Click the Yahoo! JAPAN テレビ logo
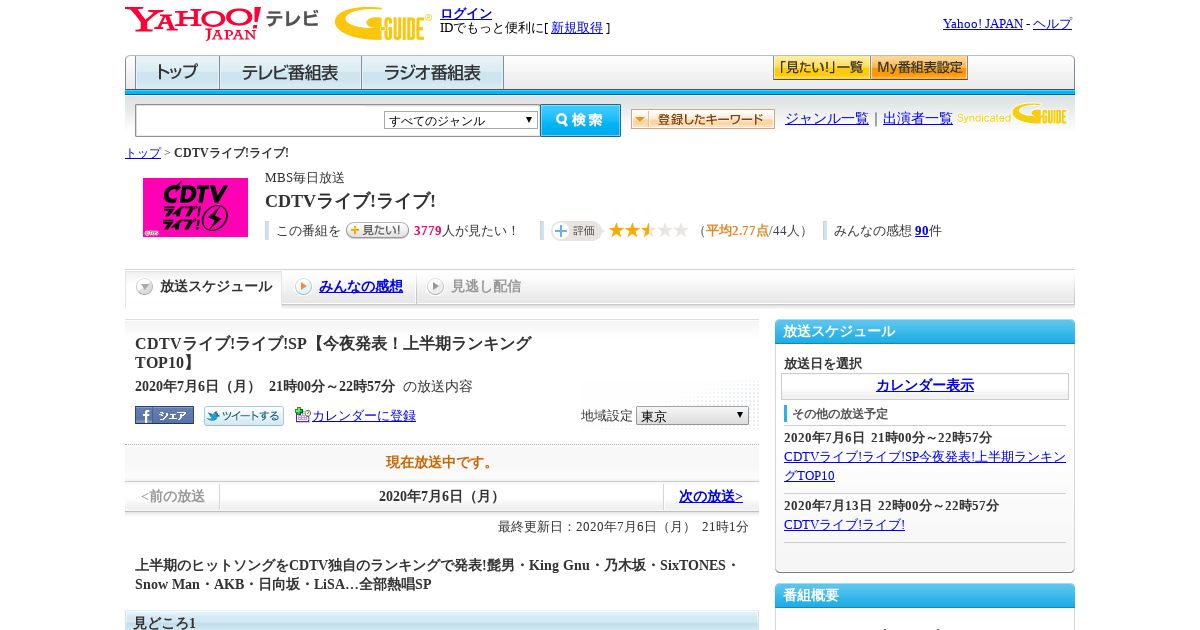 pos(222,22)
